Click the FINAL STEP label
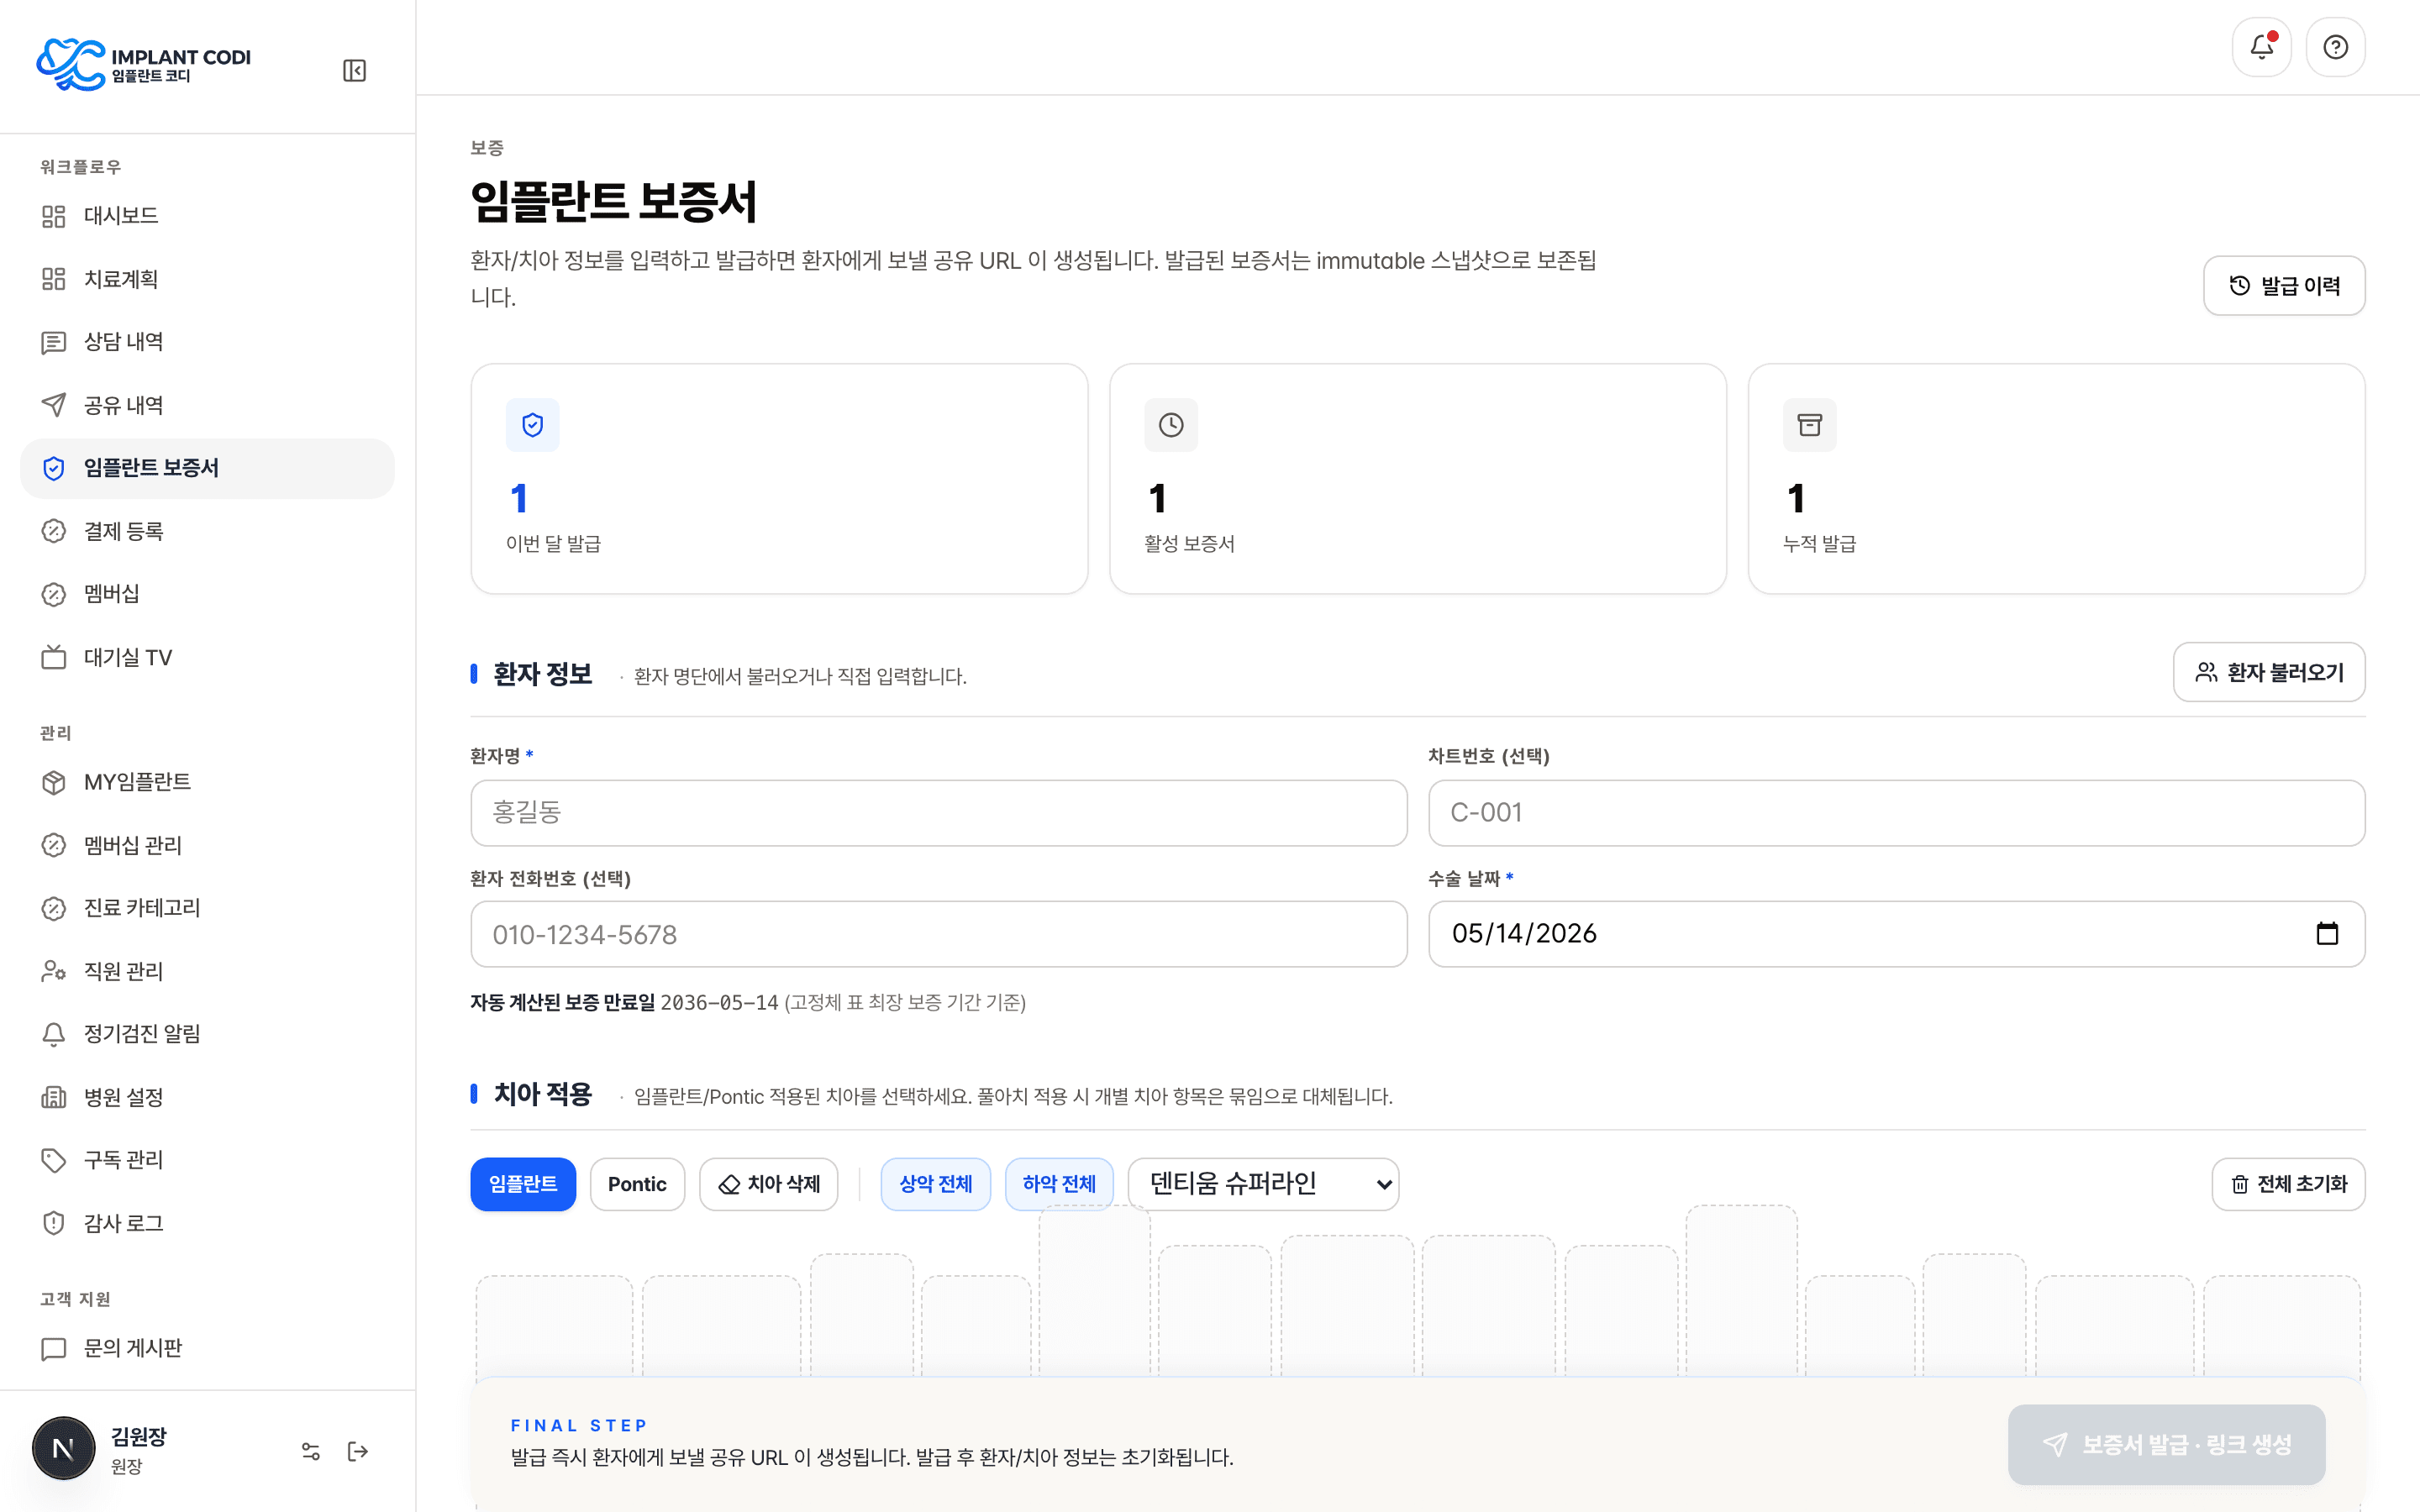 [x=579, y=1426]
